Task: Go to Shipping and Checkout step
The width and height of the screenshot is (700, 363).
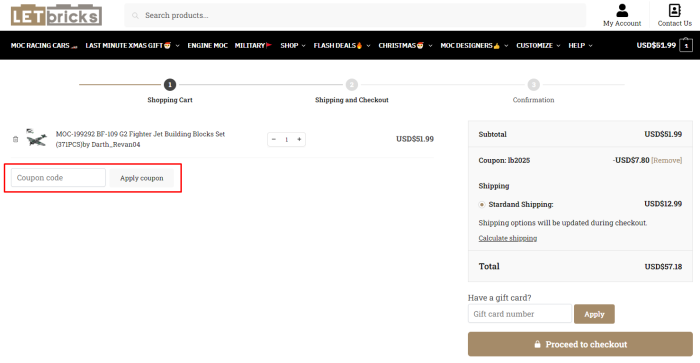Action: coord(351,100)
